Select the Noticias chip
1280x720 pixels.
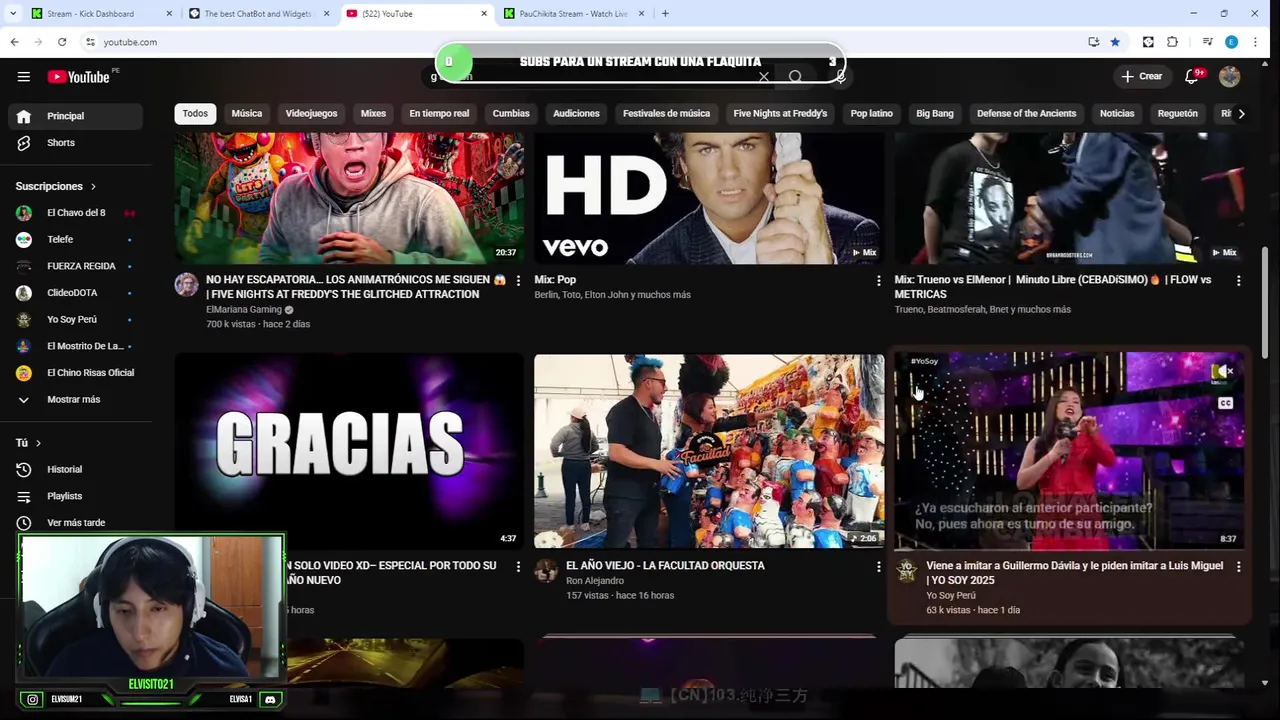[1117, 114]
